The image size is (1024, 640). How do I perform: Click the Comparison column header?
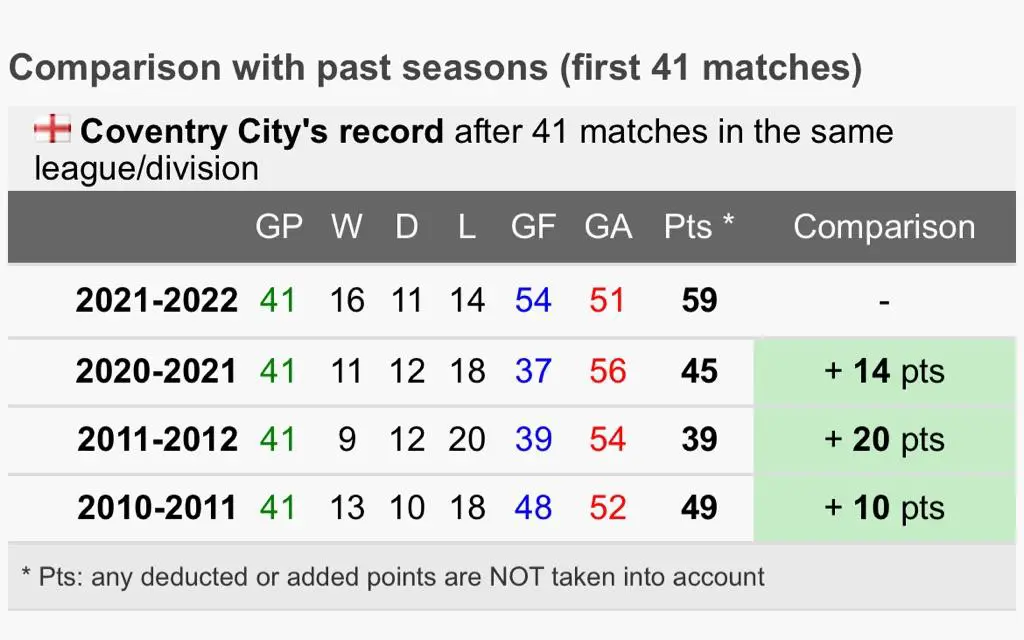(884, 227)
